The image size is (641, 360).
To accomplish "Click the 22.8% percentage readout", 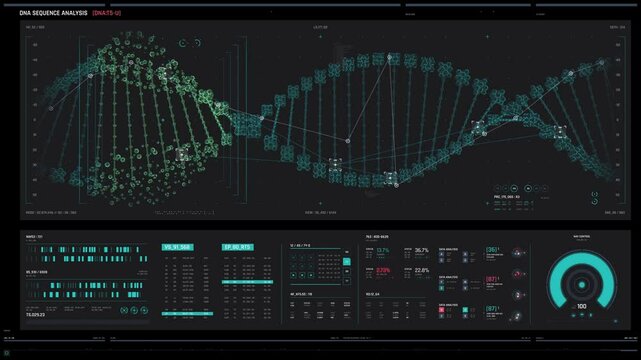I will point(421,271).
